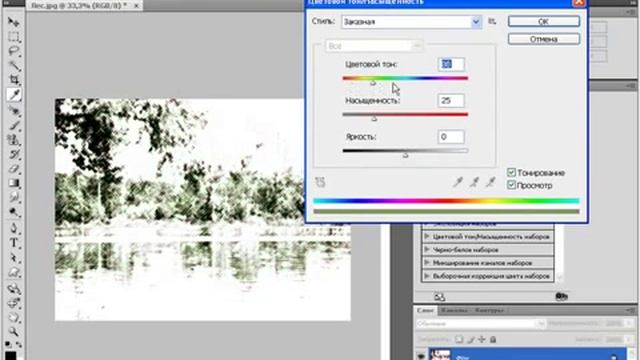This screenshot has height=360, width=640.
Task: Click the Насыщенность saturation slider
Action: [x=405, y=116]
